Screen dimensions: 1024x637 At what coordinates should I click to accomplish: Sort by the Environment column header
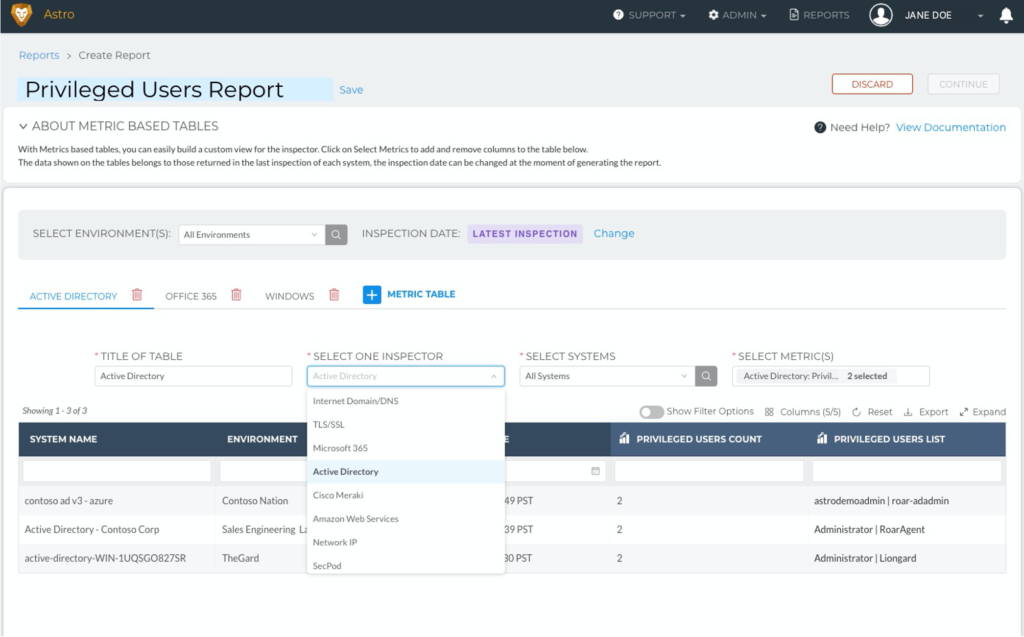[262, 439]
